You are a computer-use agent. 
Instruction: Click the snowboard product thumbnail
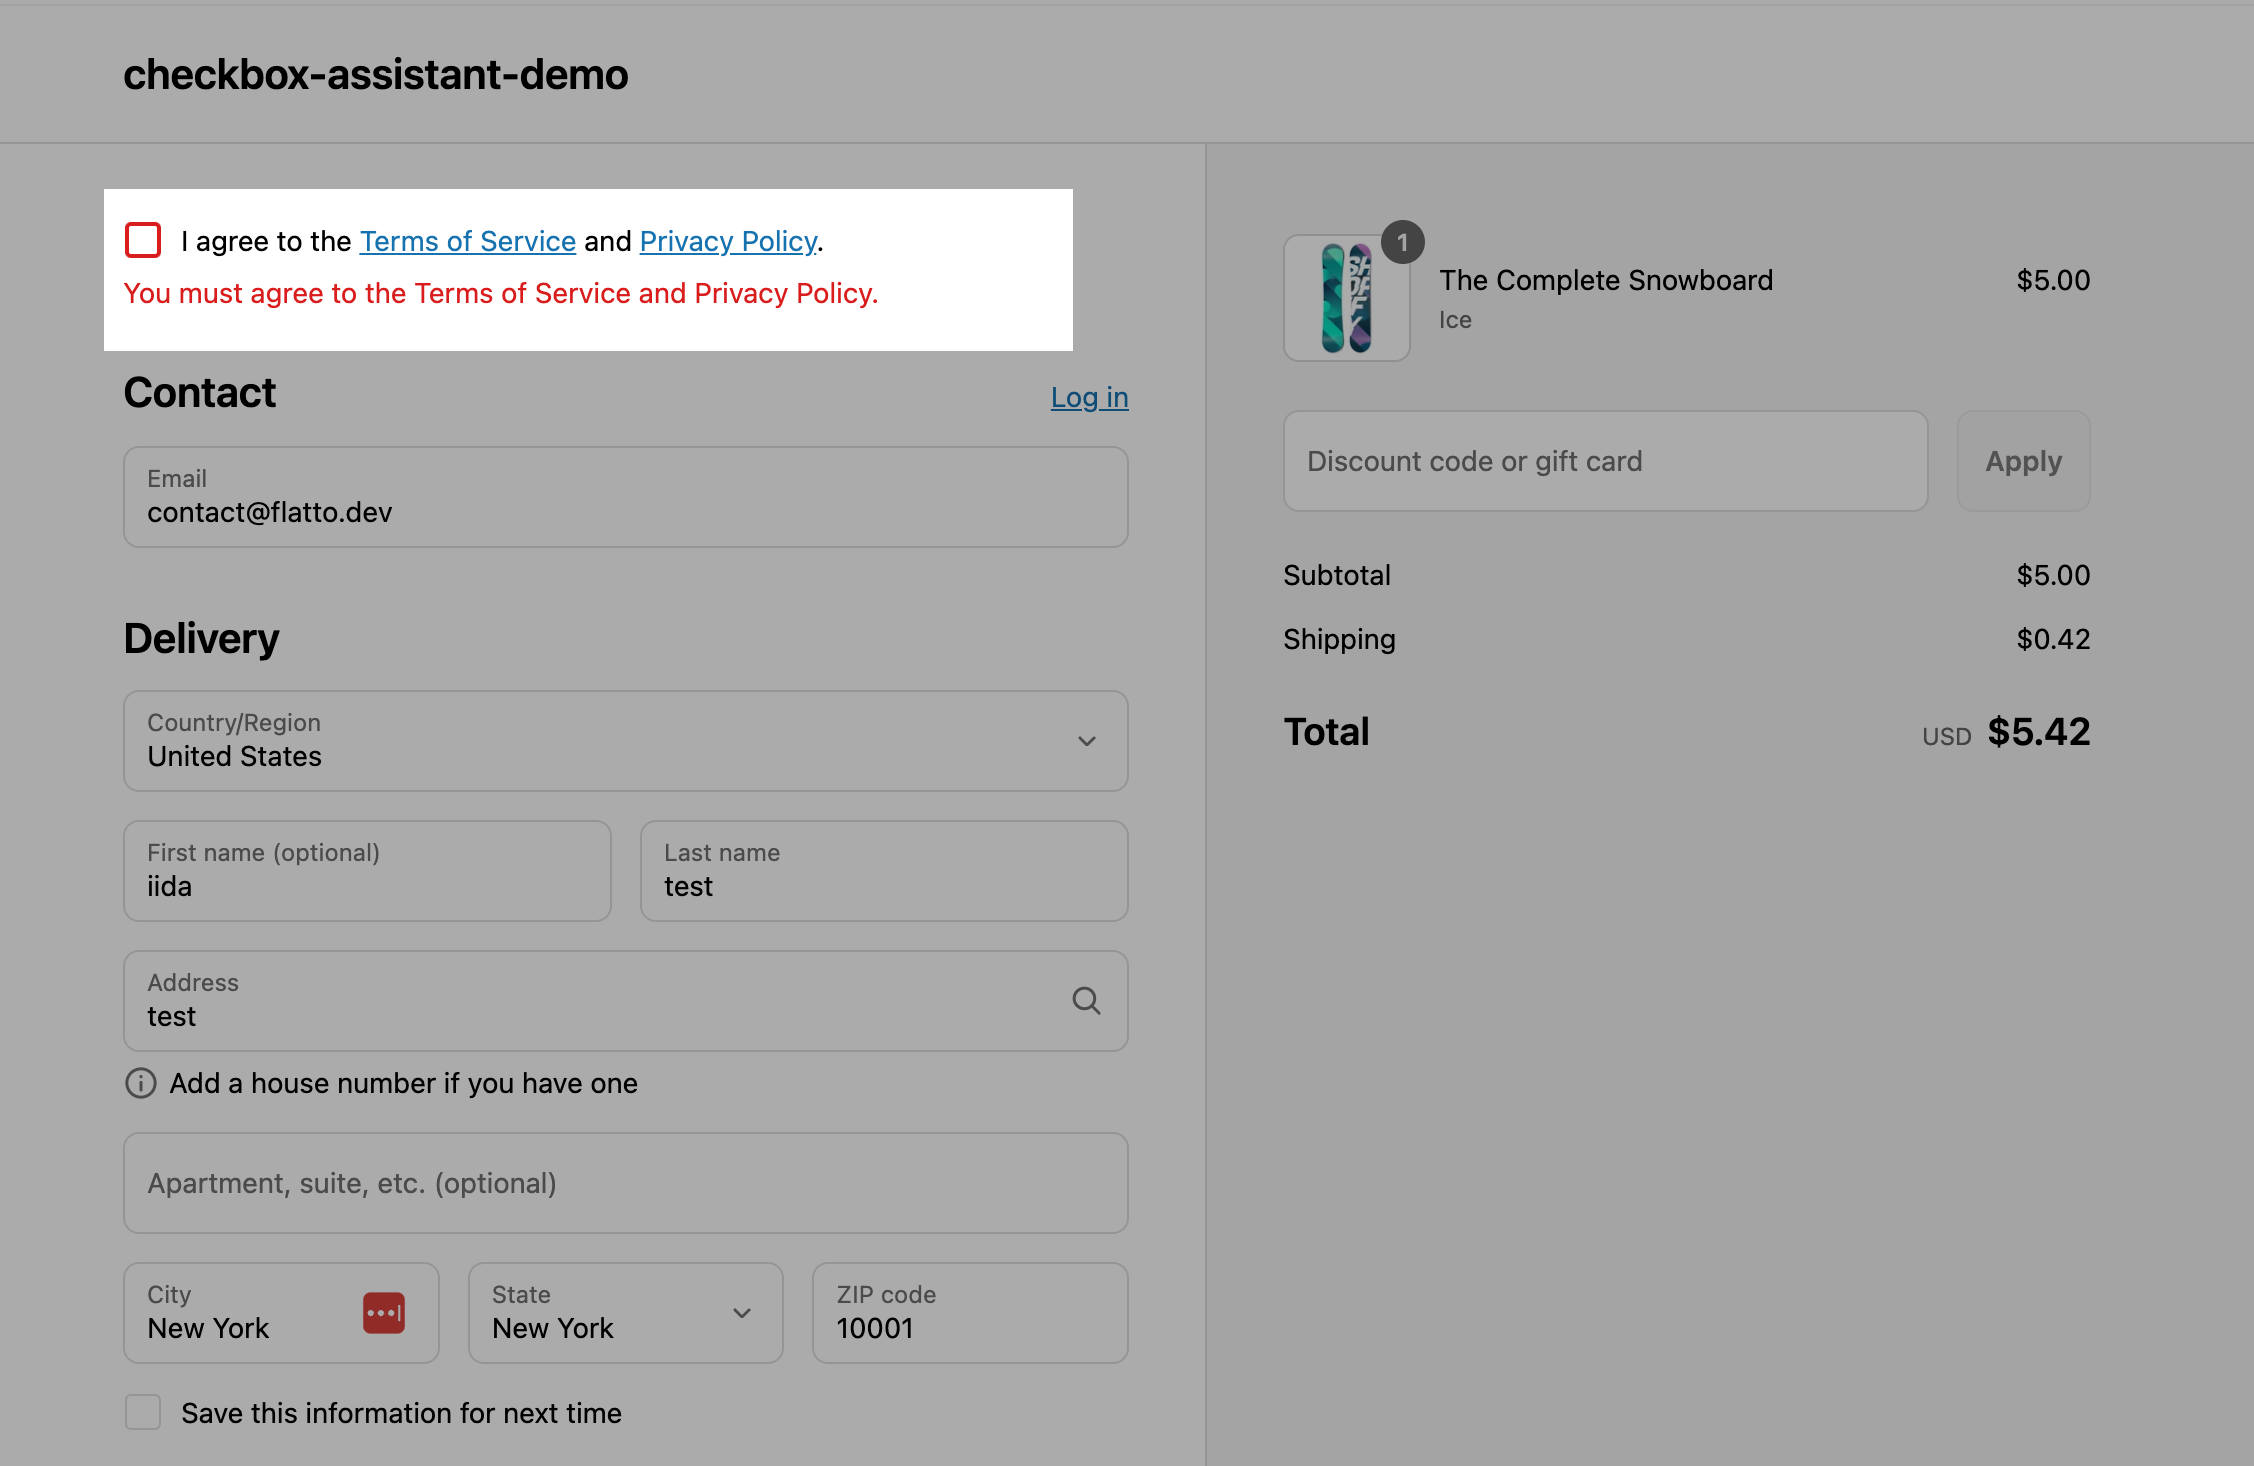pos(1346,298)
